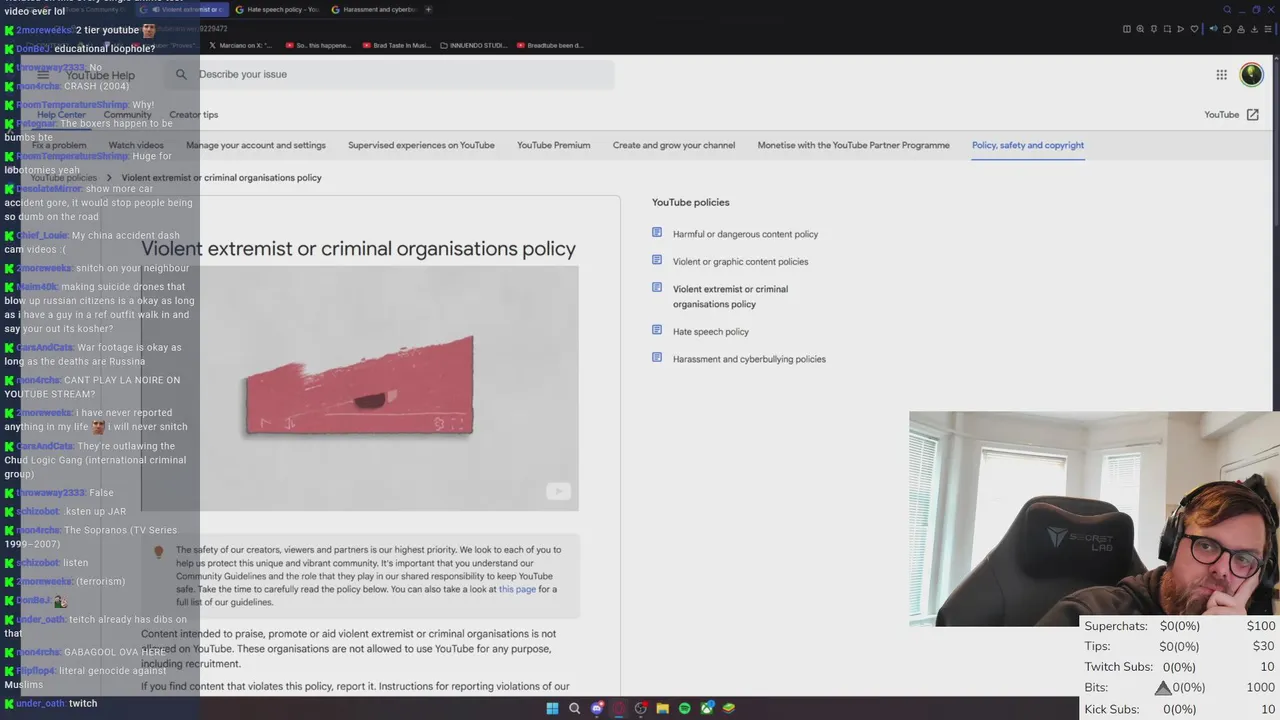Switch to the Hate speech policy browser tab
This screenshot has width=1280, height=720.
pos(277,9)
